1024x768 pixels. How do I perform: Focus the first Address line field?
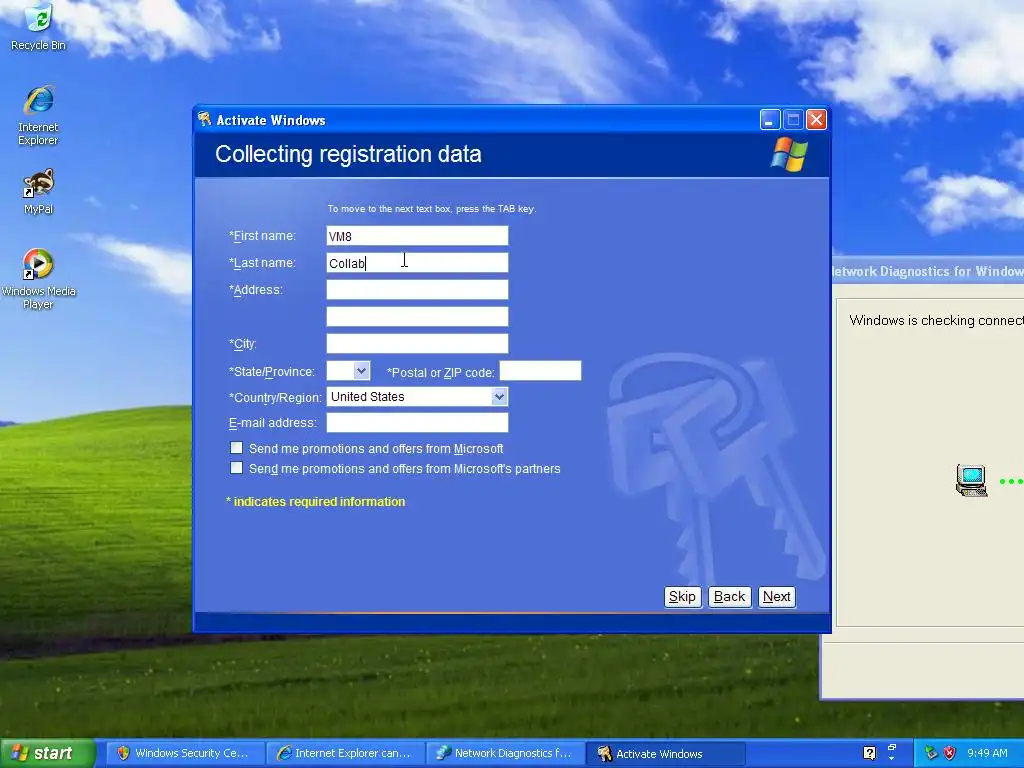click(x=417, y=289)
